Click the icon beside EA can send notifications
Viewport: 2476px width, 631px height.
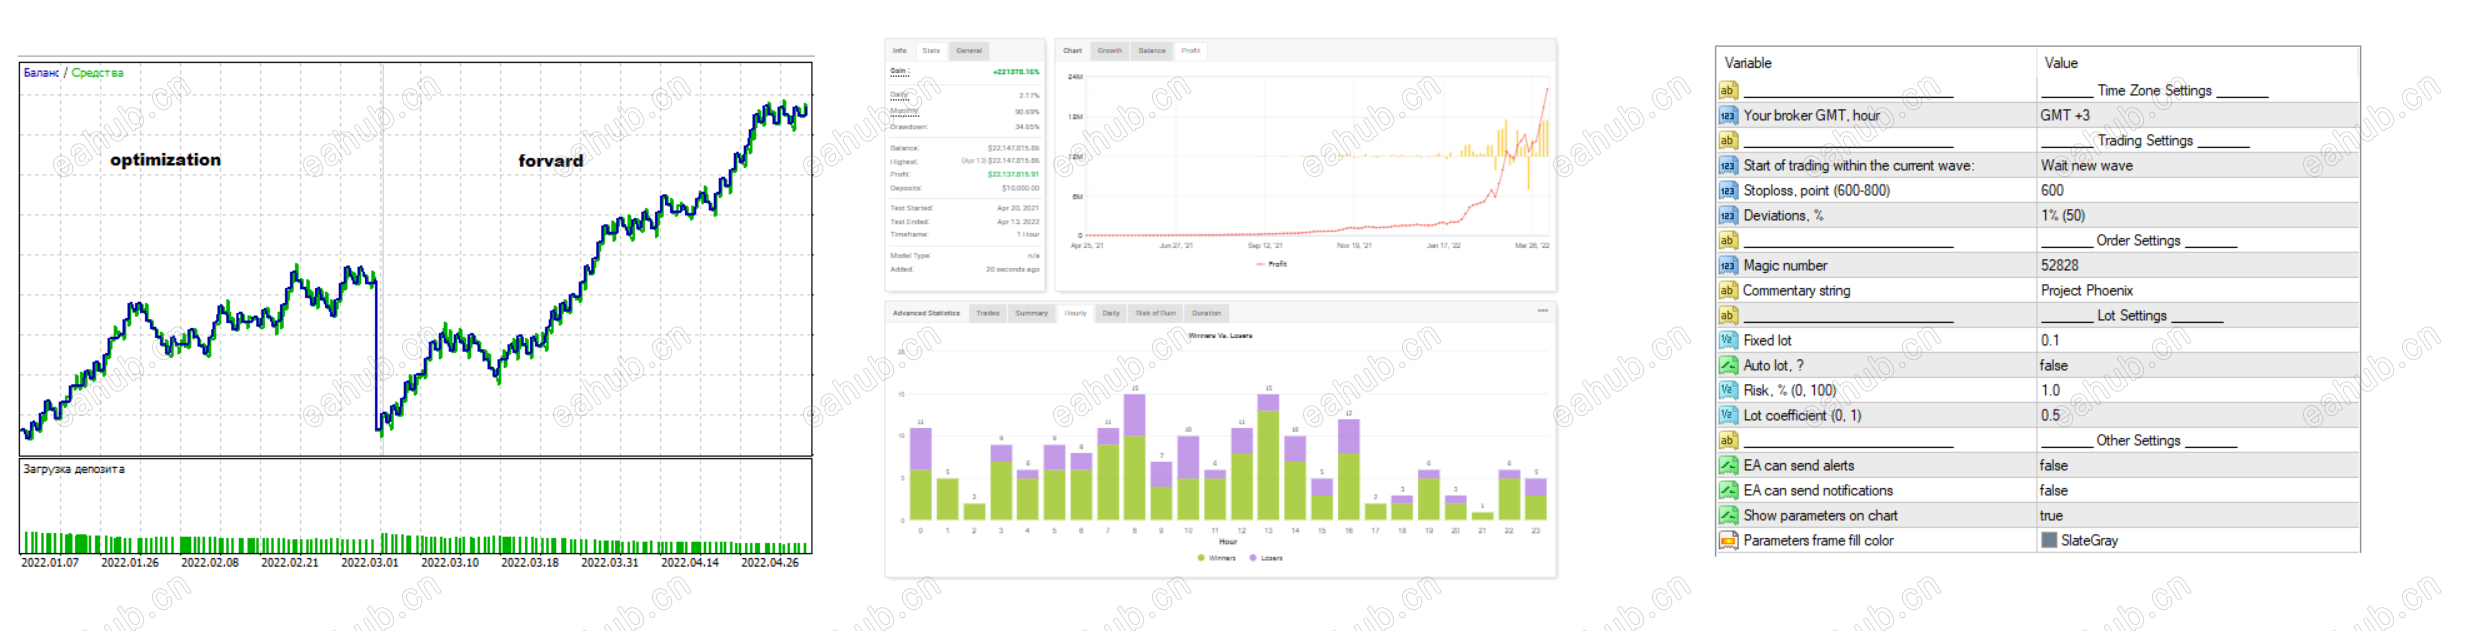pyautogui.click(x=1727, y=490)
